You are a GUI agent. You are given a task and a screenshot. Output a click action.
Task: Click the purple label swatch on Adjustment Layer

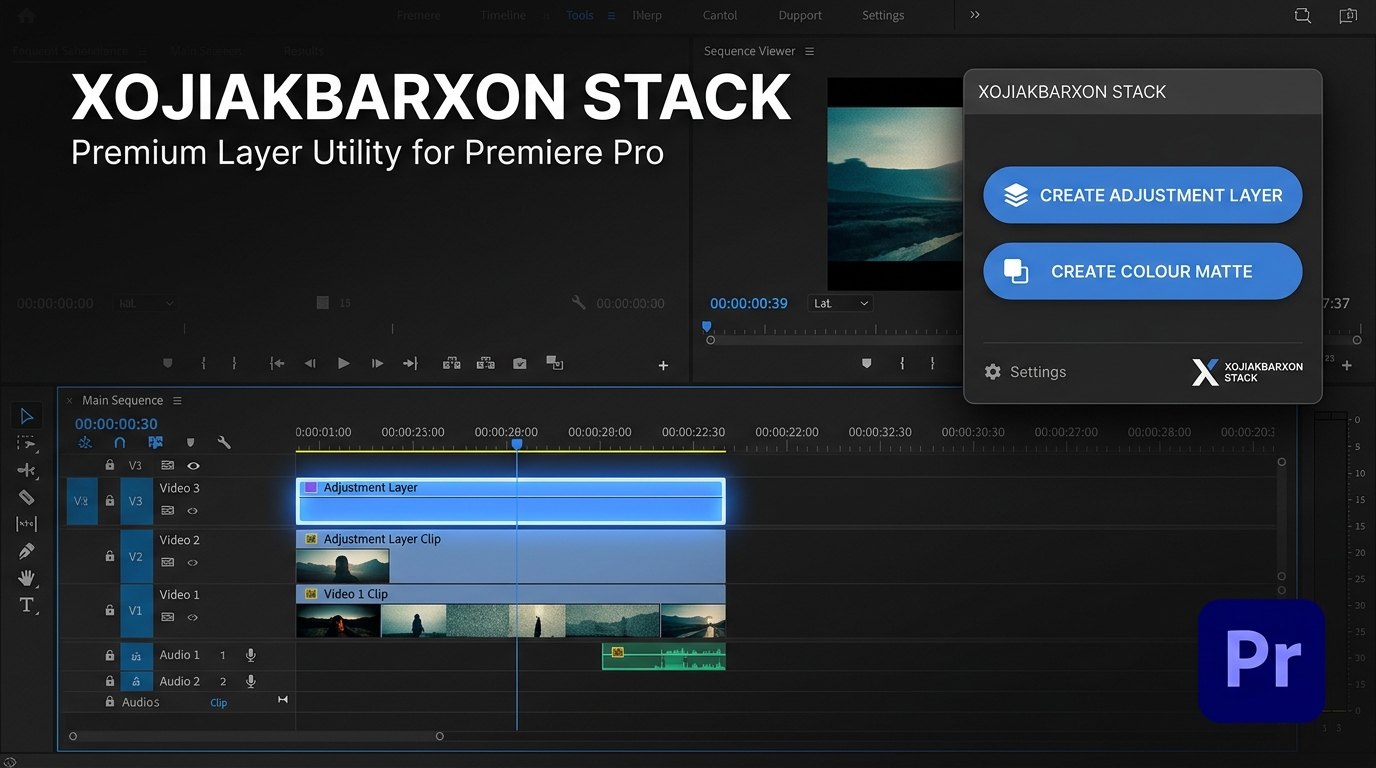[310, 487]
